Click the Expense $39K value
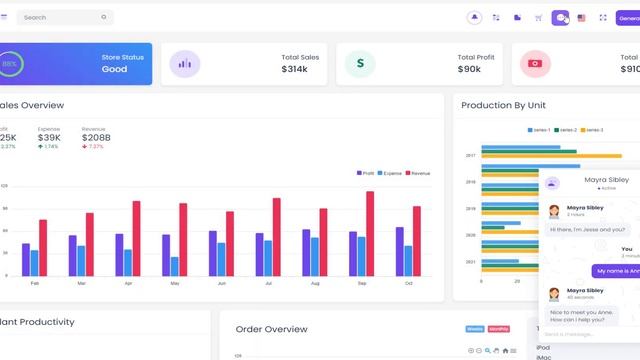640x360 pixels. 49,138
